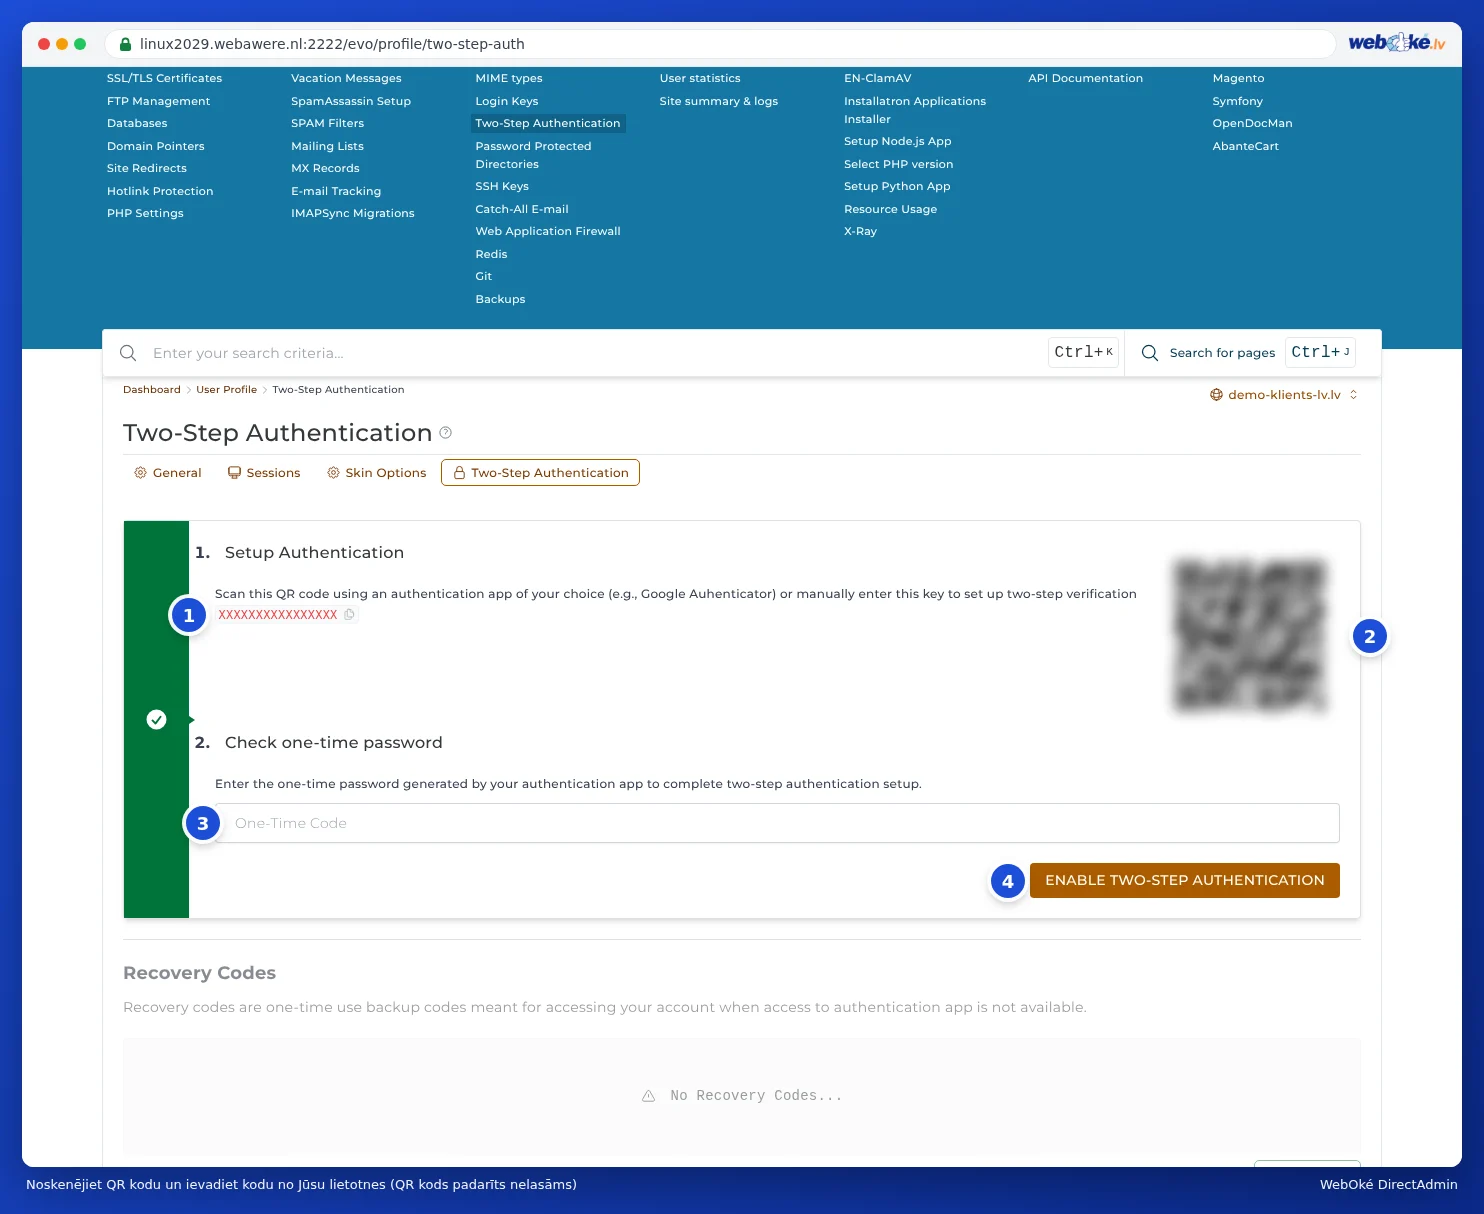Navigate to Web Application Firewall
This screenshot has height=1214, width=1484.
[548, 231]
